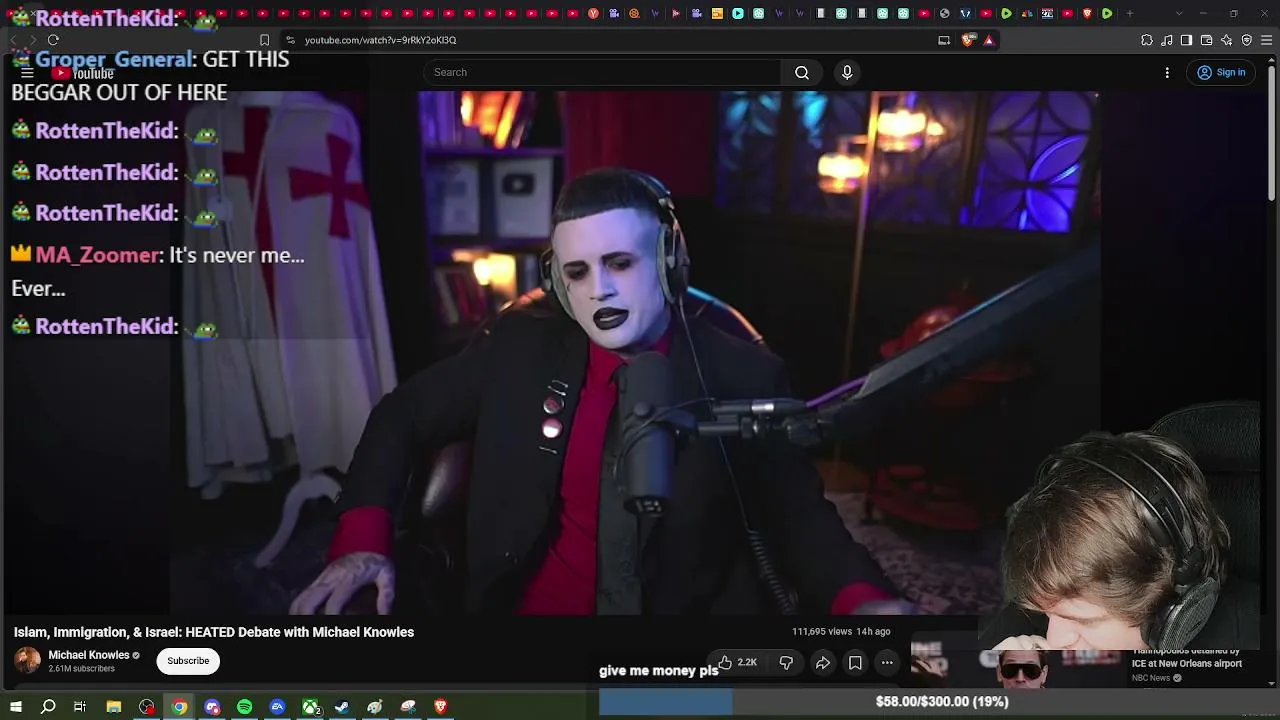The image size is (1280, 720).
Task: Open the browser extensions puzzle icon
Action: click(x=1147, y=40)
